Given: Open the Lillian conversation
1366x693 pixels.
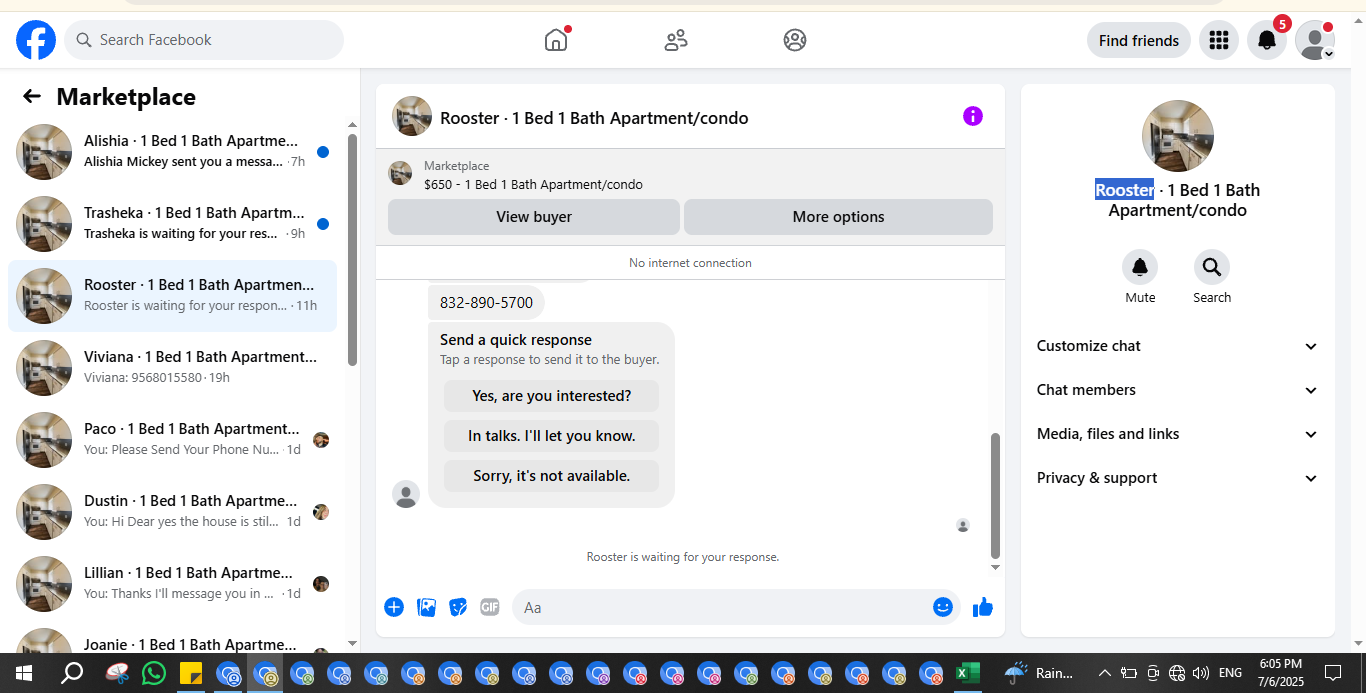Looking at the screenshot, I should tap(172, 584).
